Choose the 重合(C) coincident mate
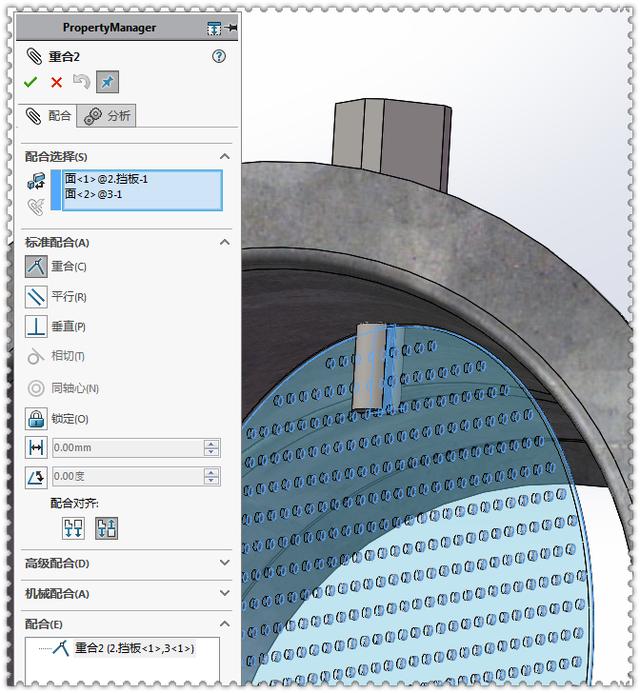640x693 pixels. (36, 267)
